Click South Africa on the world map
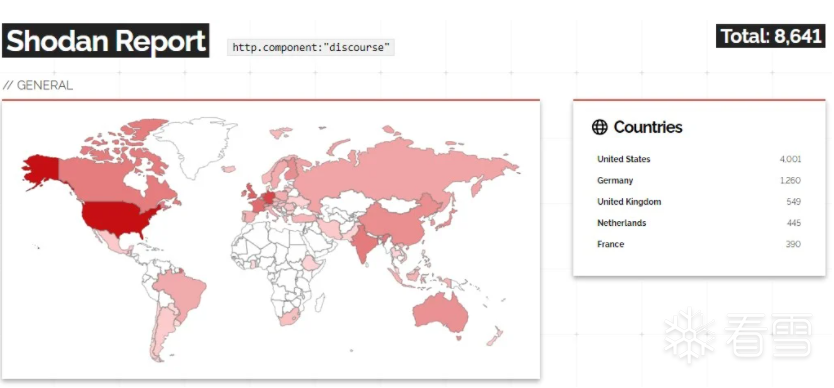This screenshot has width=834, height=388. [290, 317]
